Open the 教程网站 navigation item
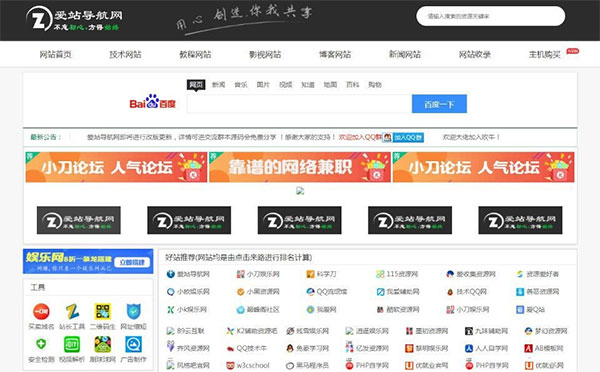This screenshot has width=600, height=372. pos(196,54)
